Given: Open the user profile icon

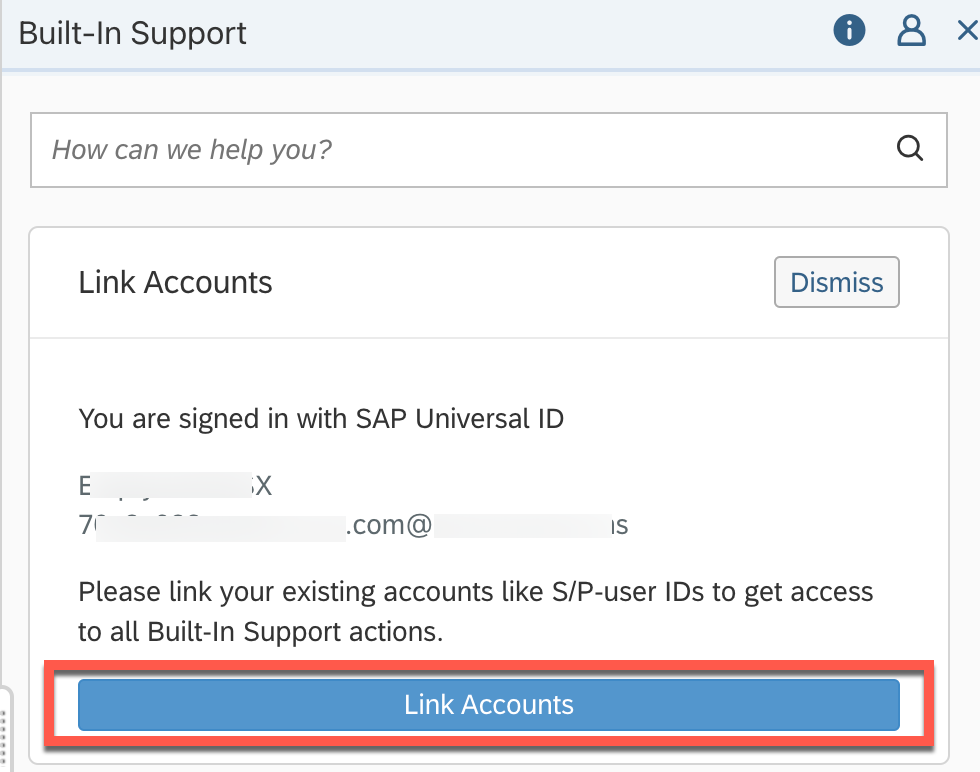Looking at the screenshot, I should [911, 31].
